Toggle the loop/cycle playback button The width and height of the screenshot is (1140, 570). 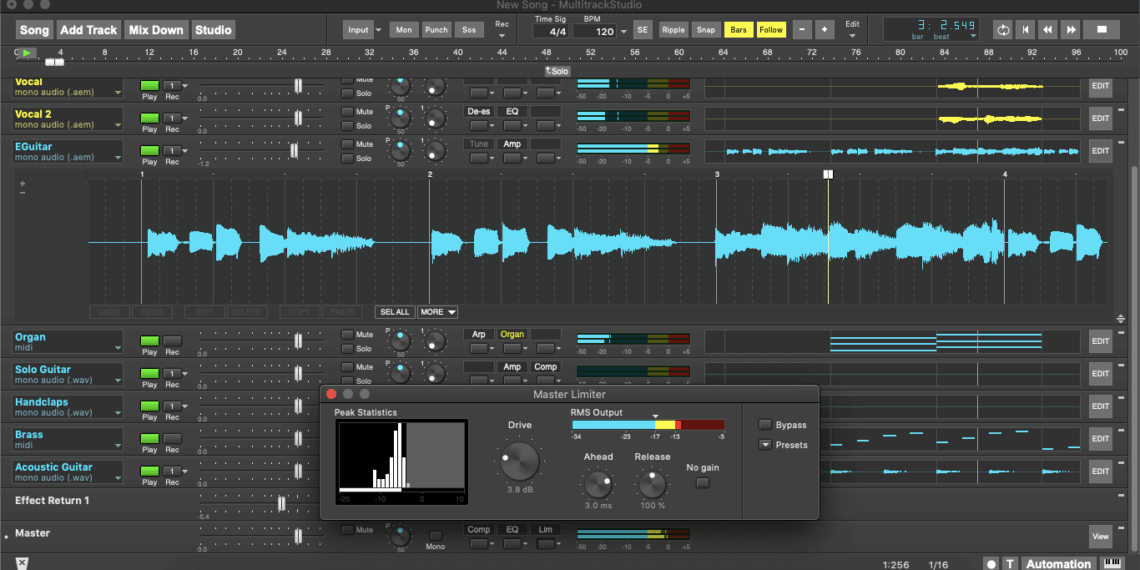pos(1002,30)
